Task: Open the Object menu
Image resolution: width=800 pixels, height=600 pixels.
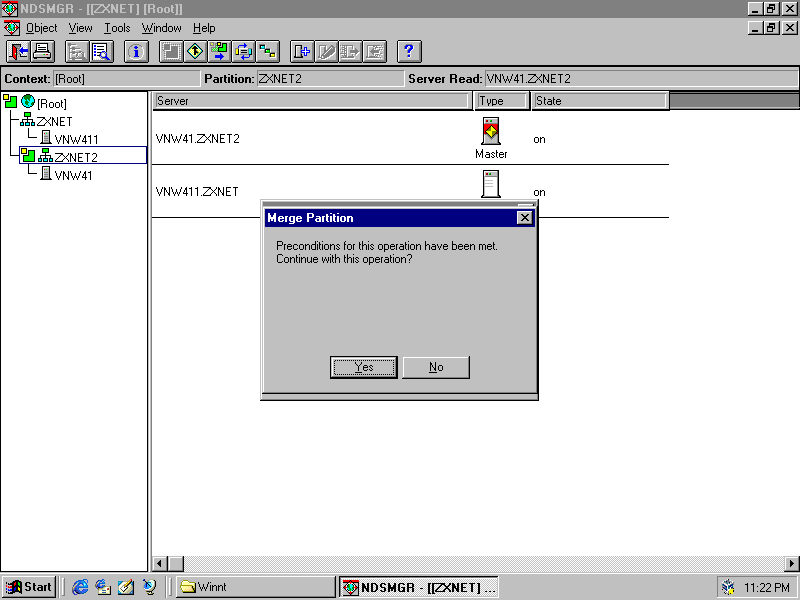Action: point(42,28)
